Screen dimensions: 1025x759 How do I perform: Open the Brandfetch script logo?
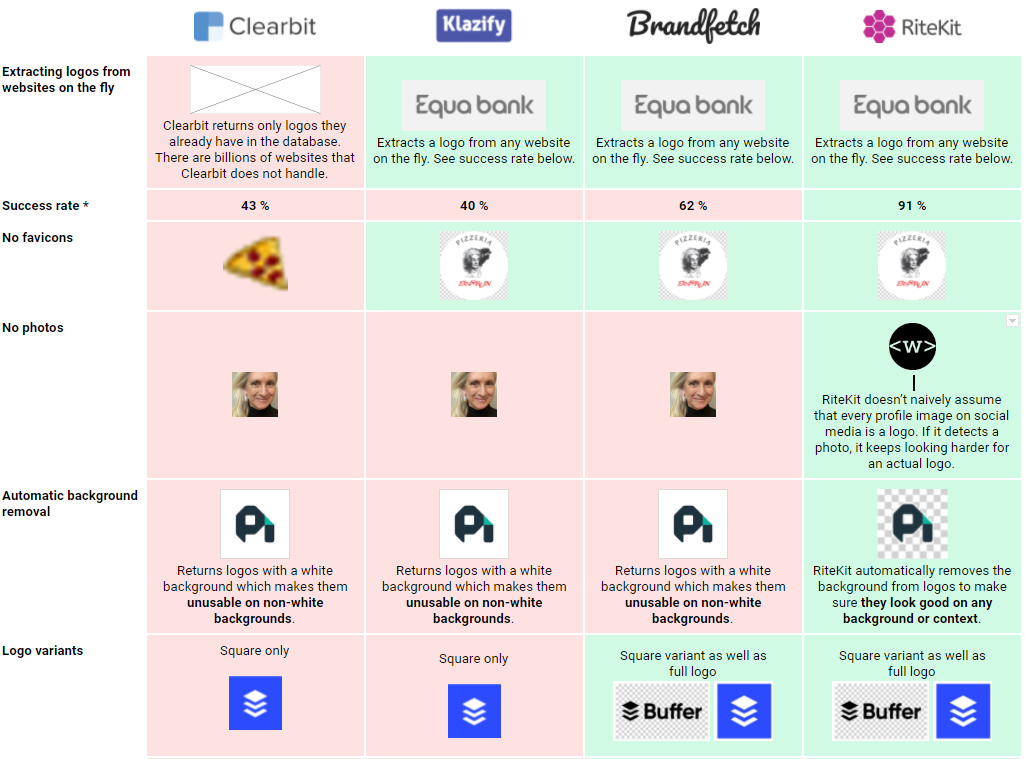[694, 25]
